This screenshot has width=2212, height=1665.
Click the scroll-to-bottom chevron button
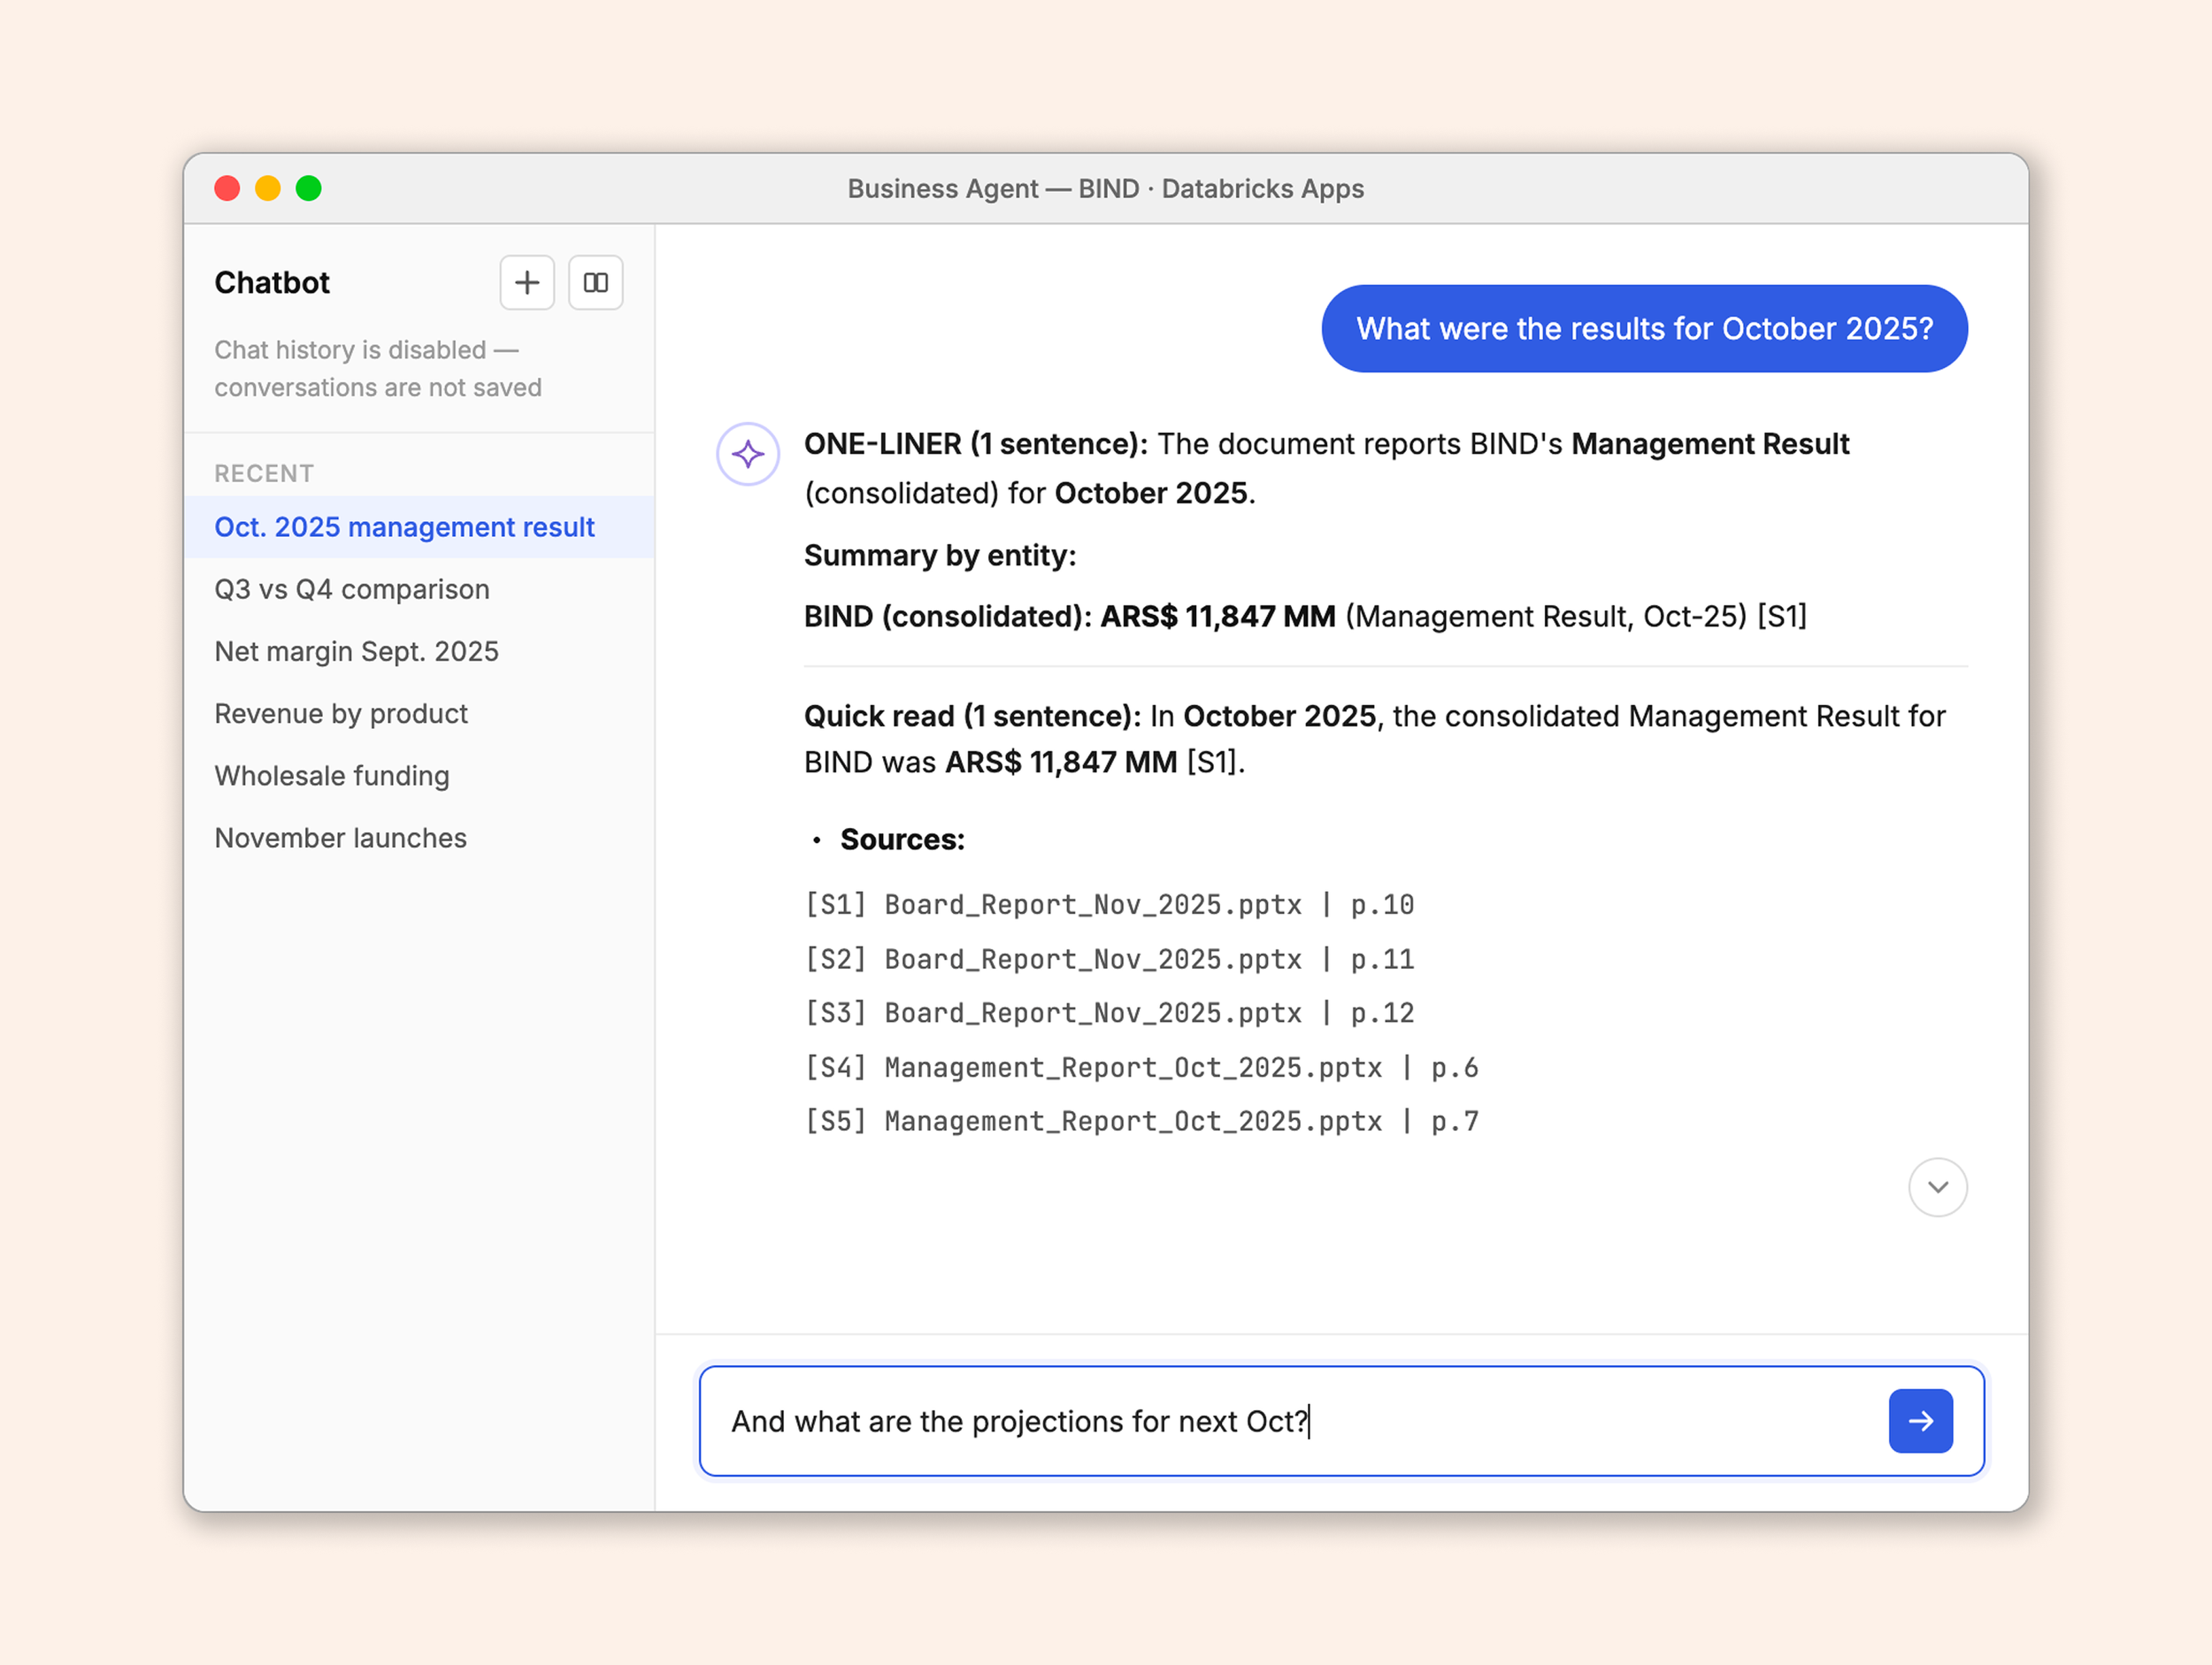click(1937, 1187)
